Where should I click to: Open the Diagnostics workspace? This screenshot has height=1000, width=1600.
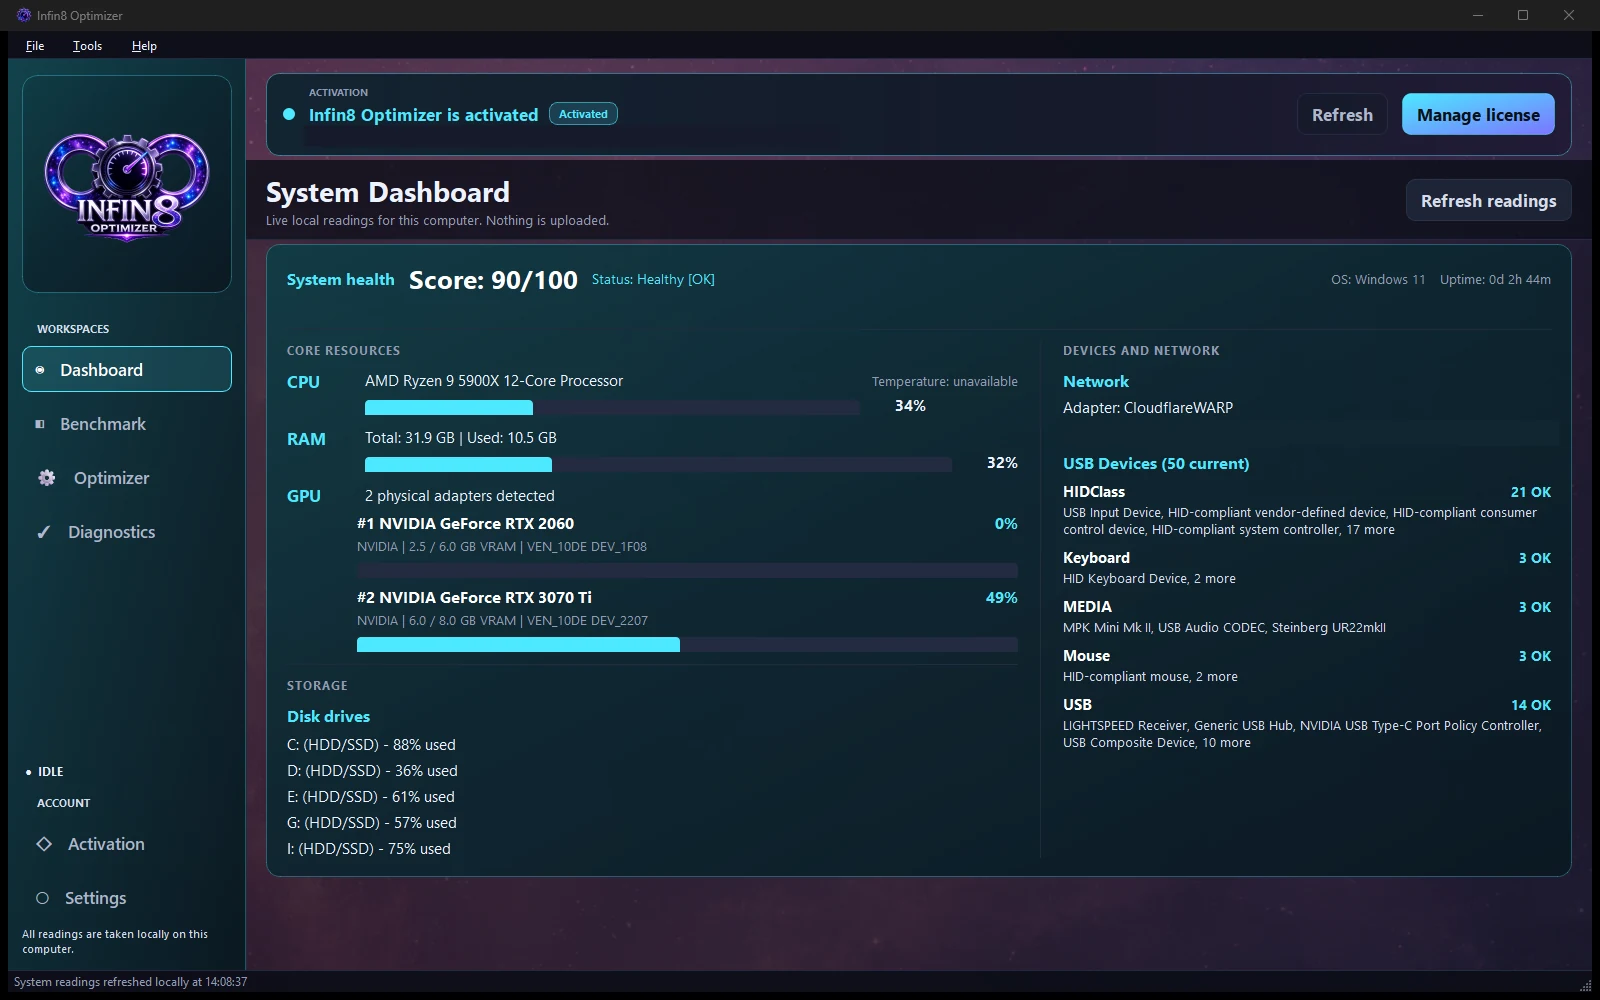pyautogui.click(x=127, y=532)
